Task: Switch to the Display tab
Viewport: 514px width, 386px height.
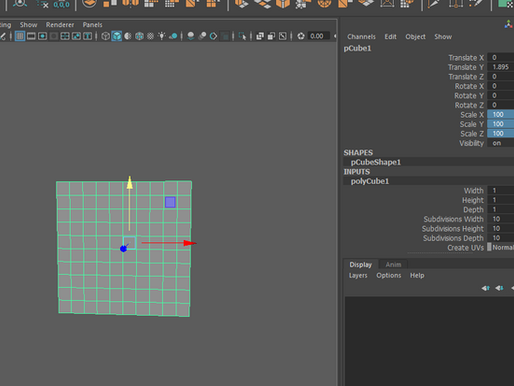Action: point(361,265)
